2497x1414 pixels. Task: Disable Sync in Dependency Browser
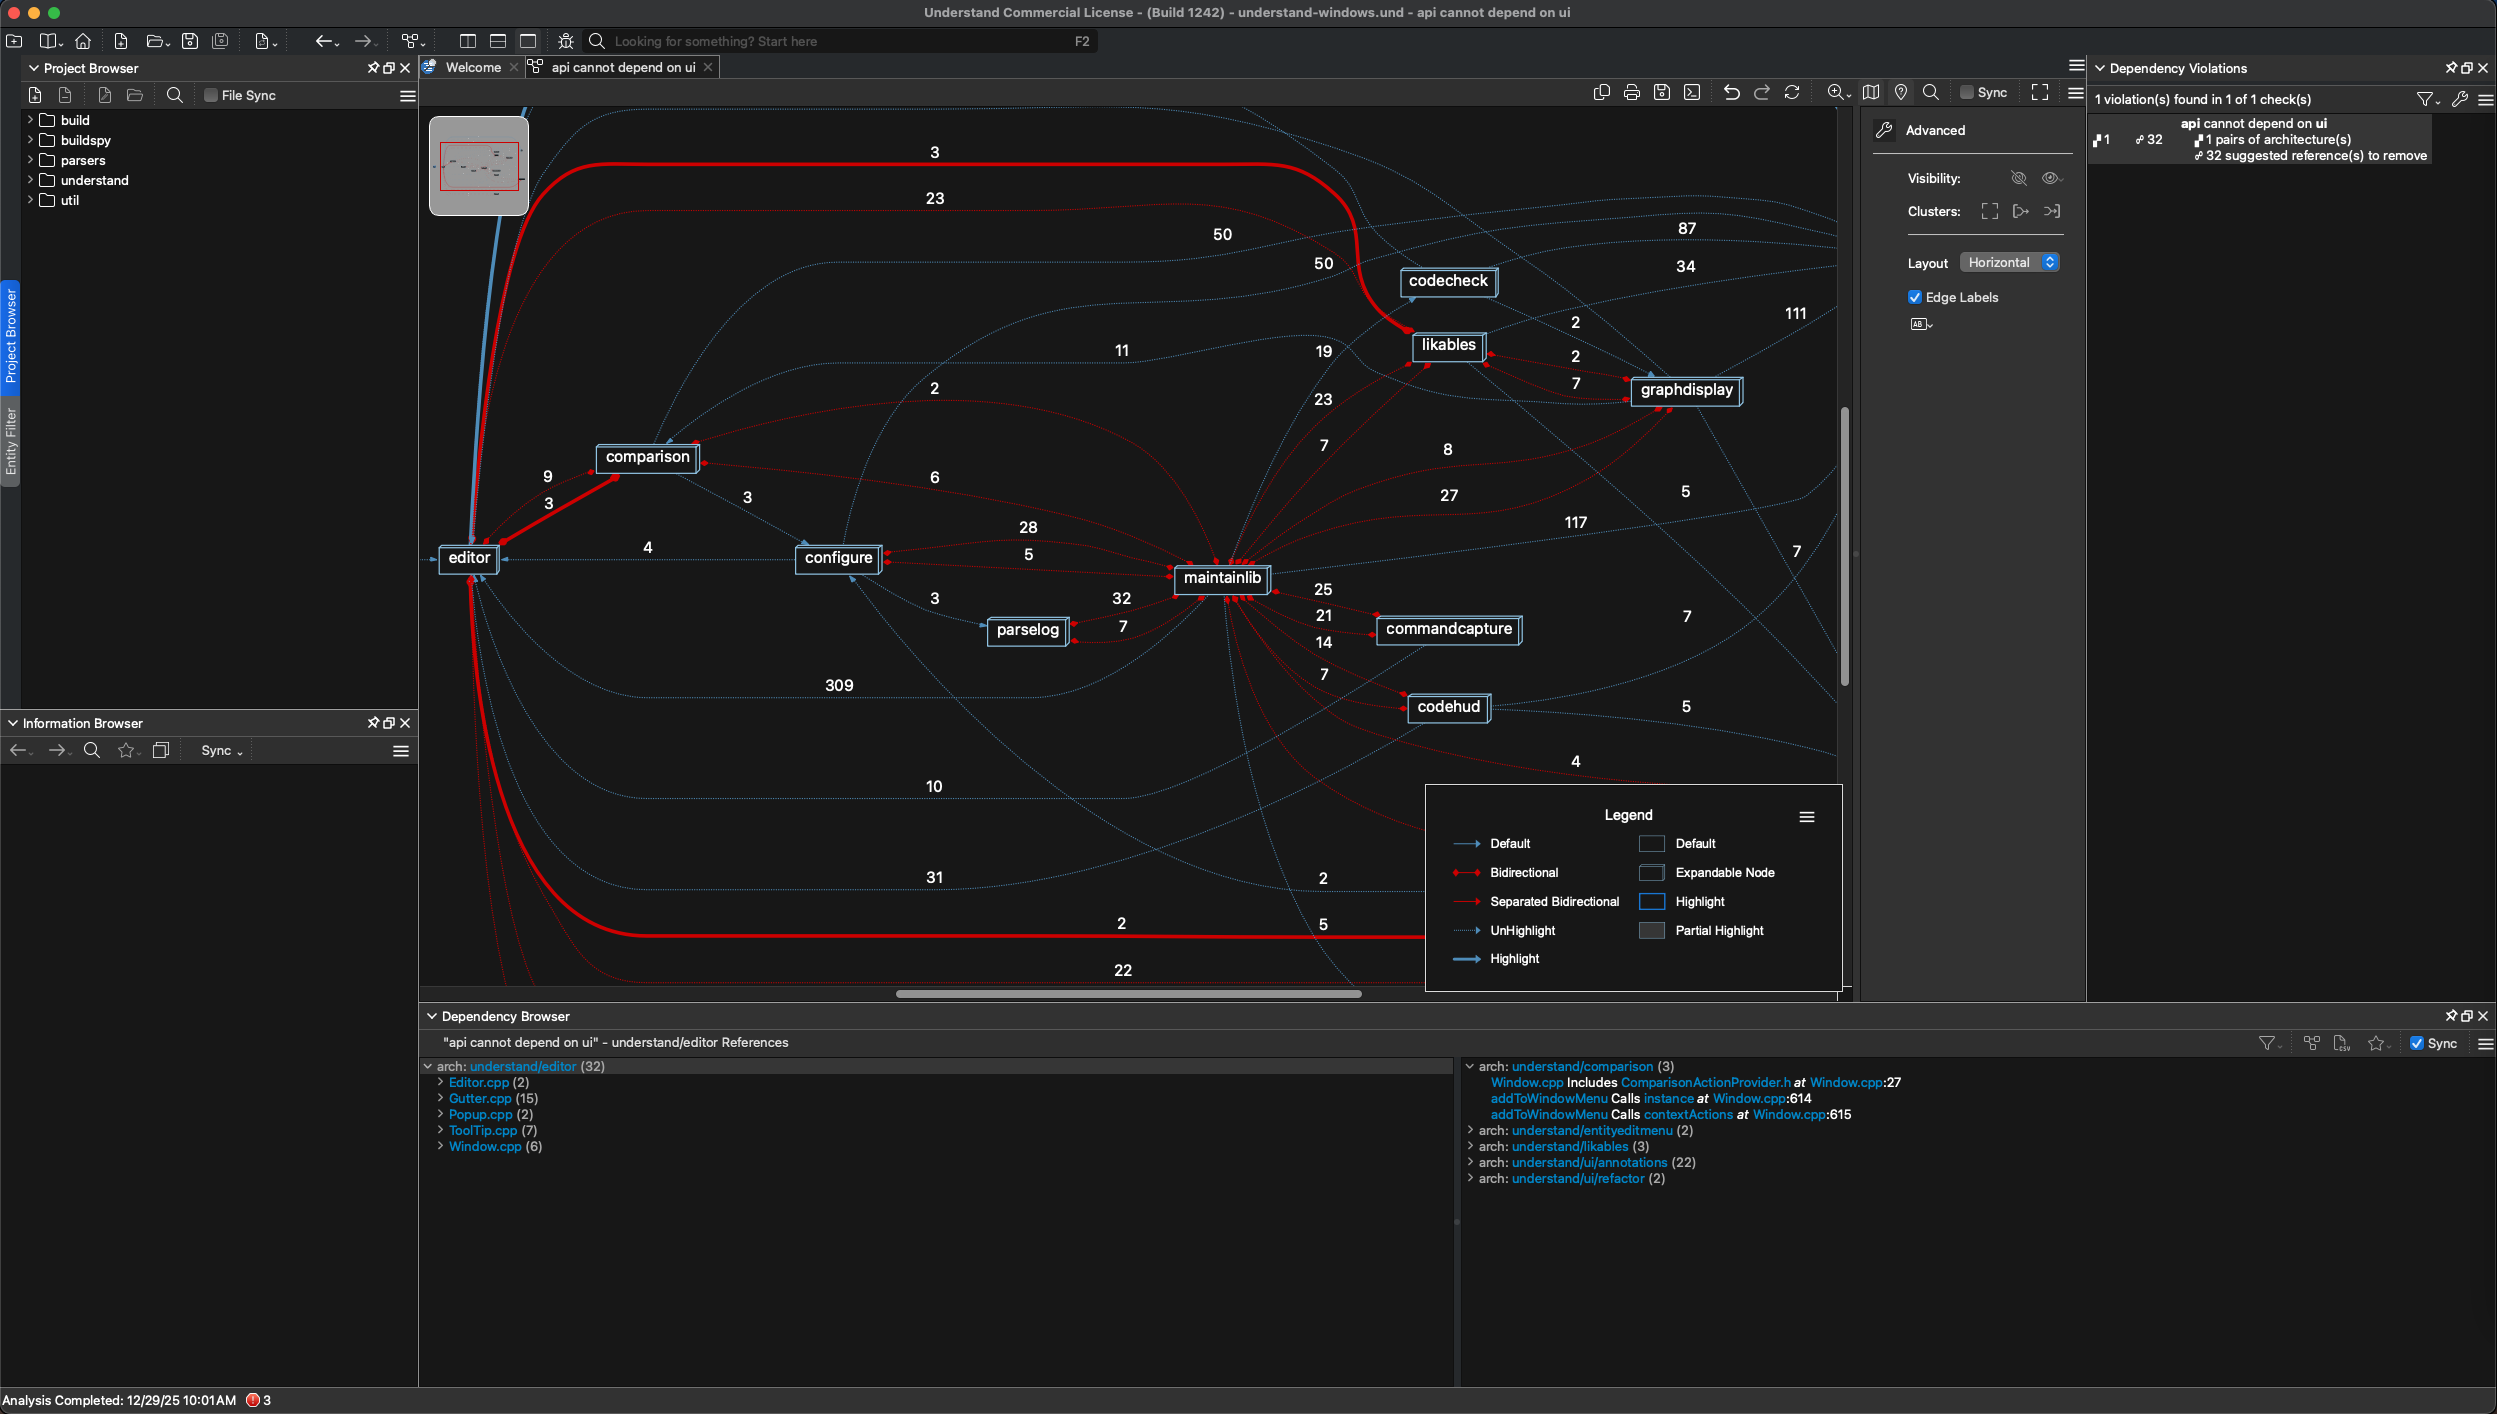coord(2417,1043)
